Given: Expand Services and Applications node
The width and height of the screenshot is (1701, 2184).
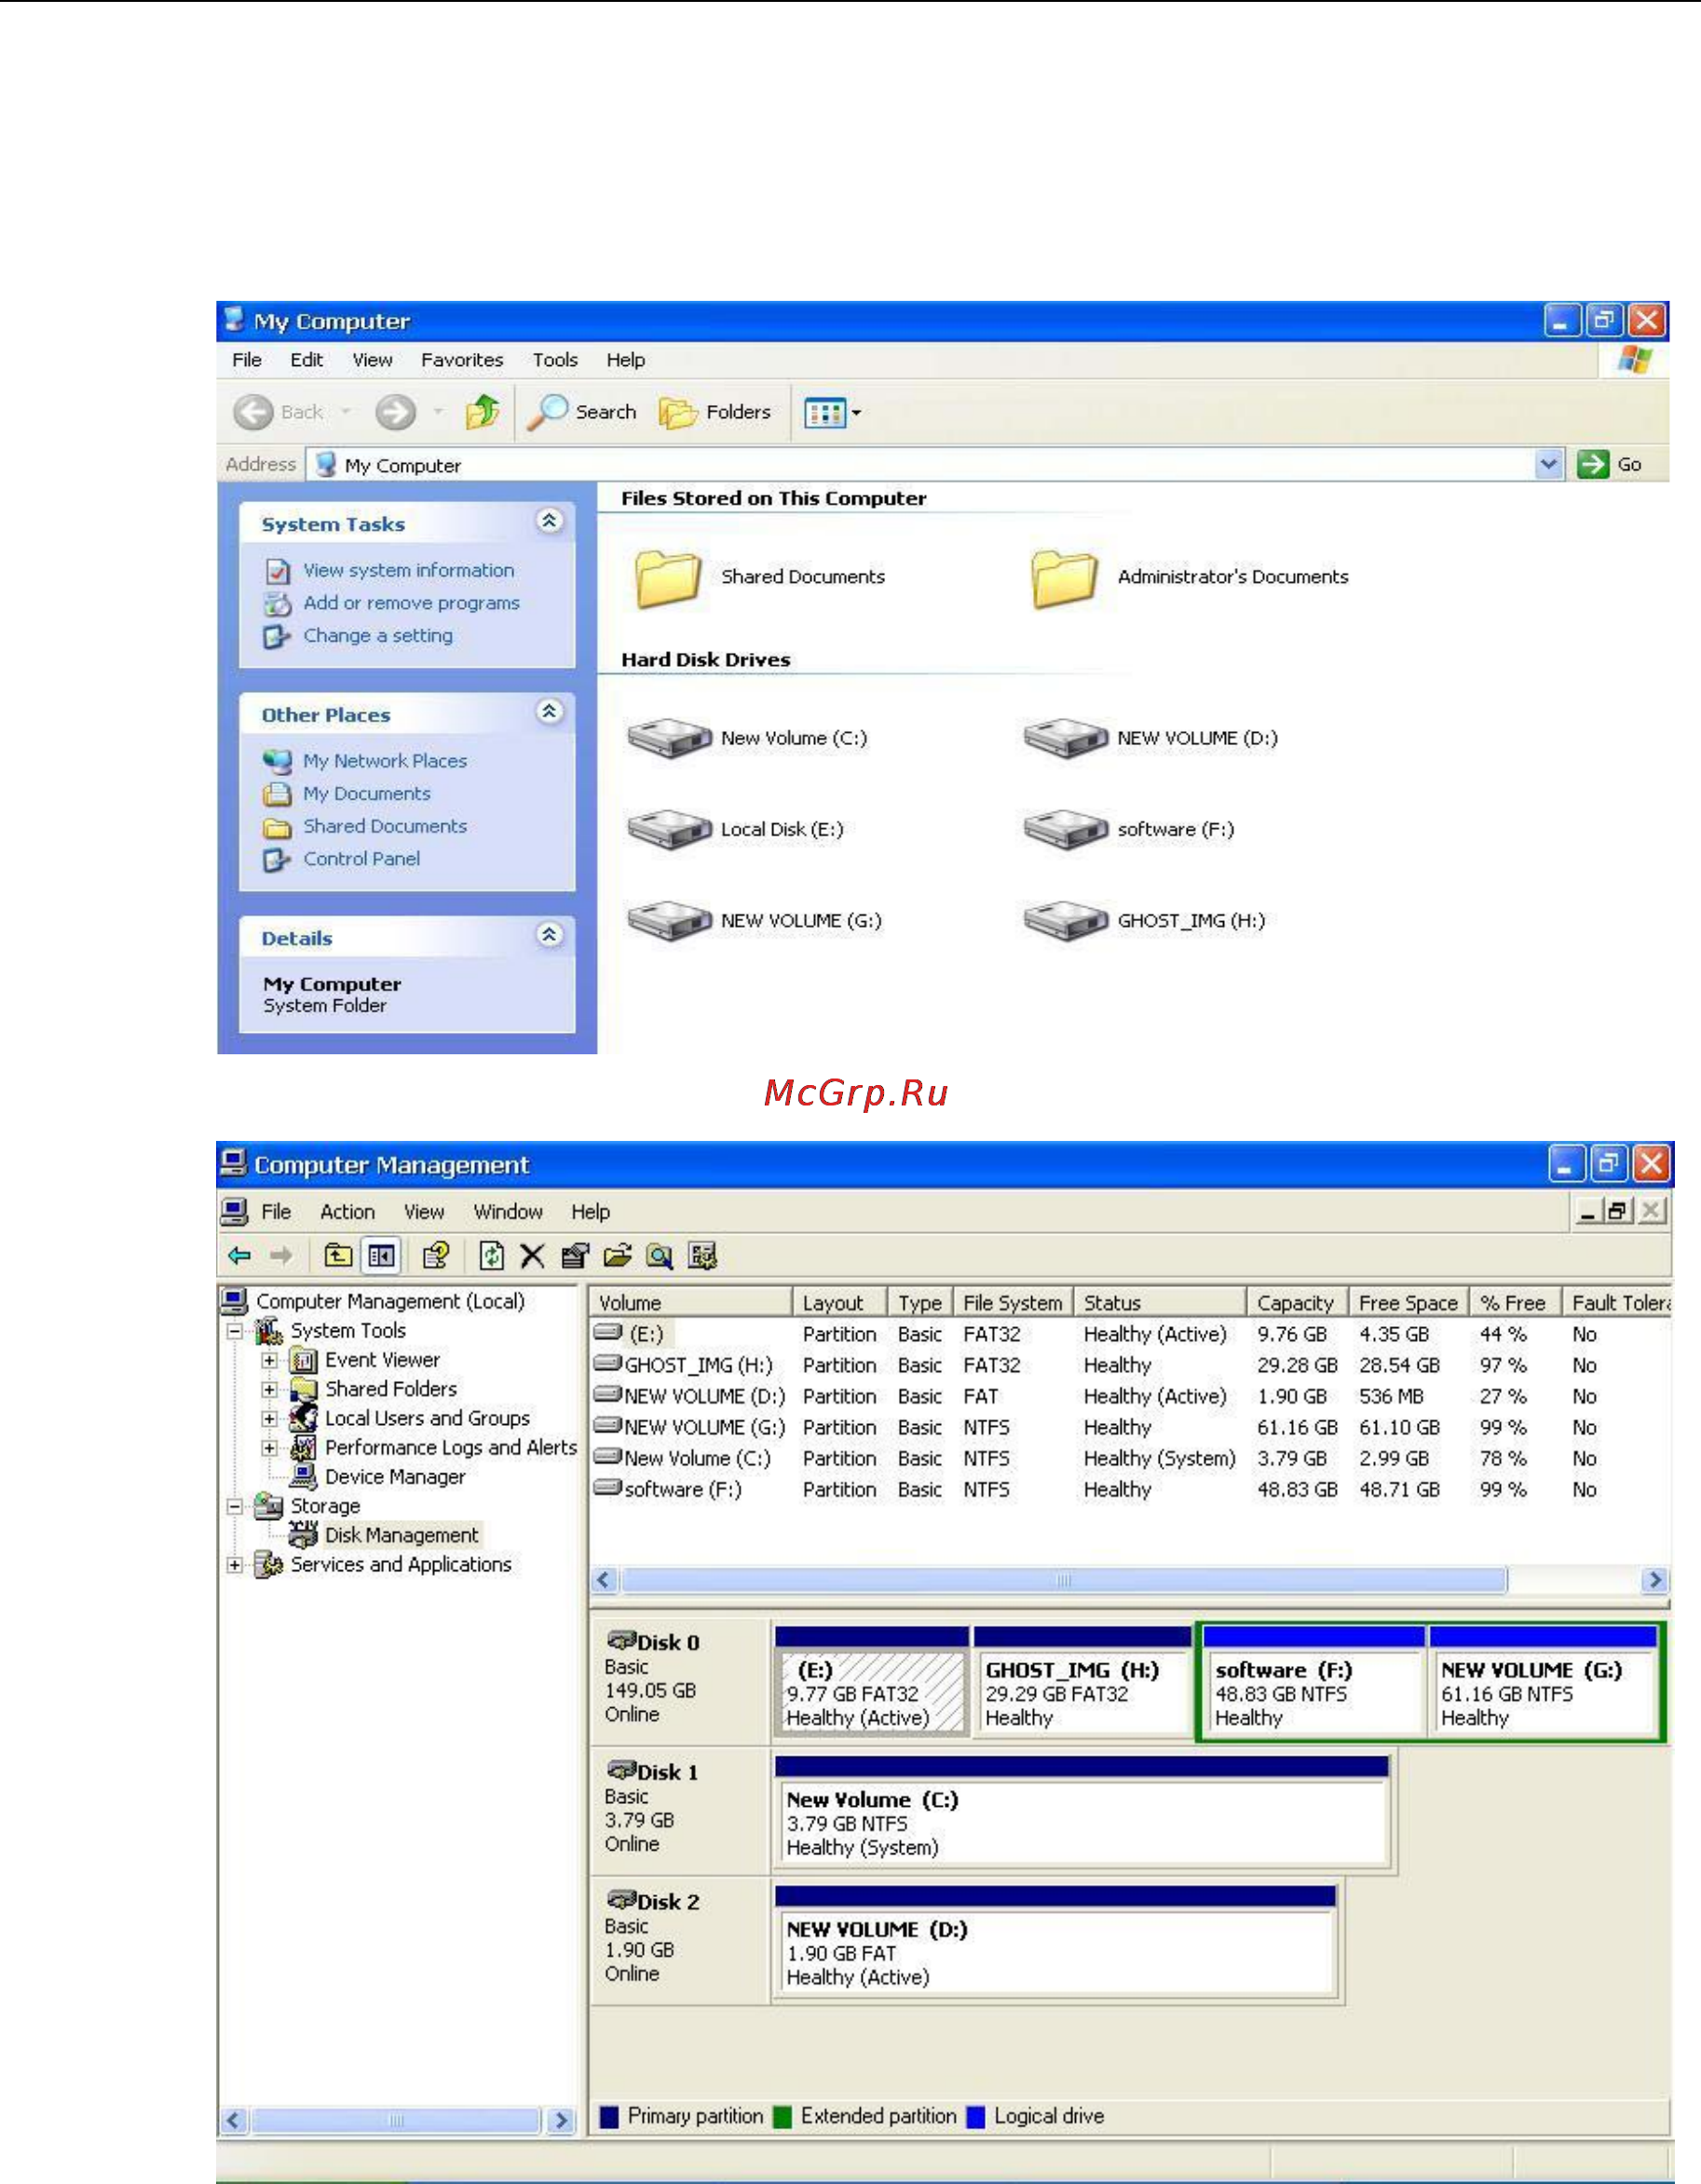Looking at the screenshot, I should pyautogui.click(x=235, y=1566).
